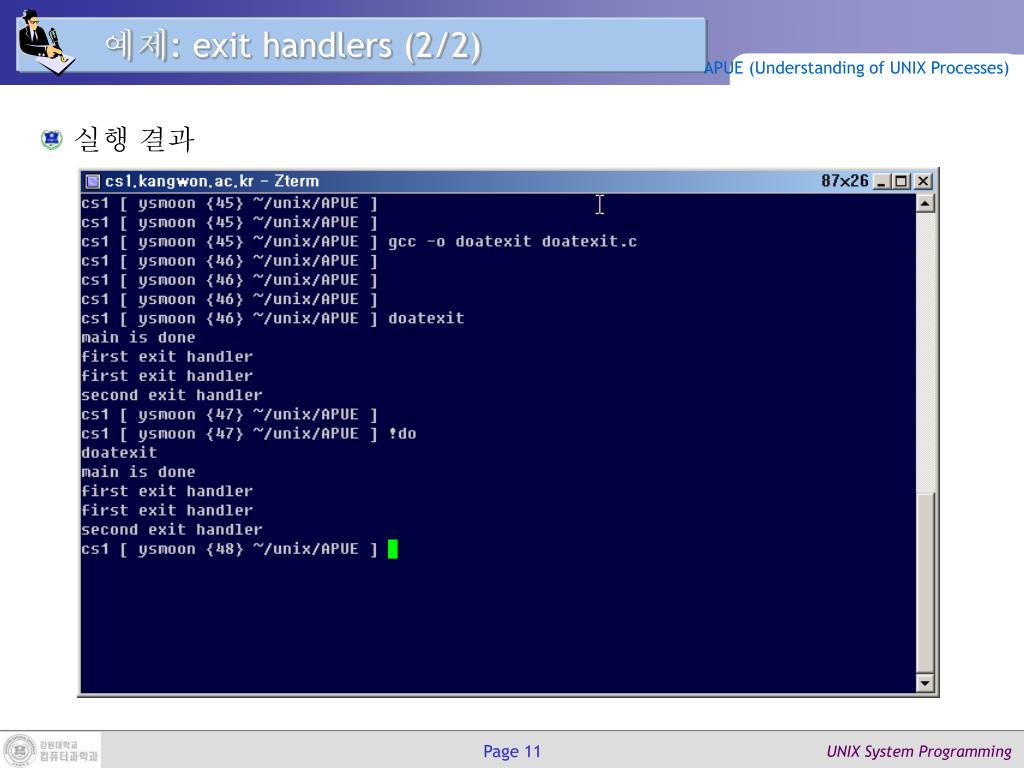Image resolution: width=1024 pixels, height=768 pixels.
Task: Click the 'gcc -o doatexit doatexit.c' command text
Action: click(x=512, y=242)
